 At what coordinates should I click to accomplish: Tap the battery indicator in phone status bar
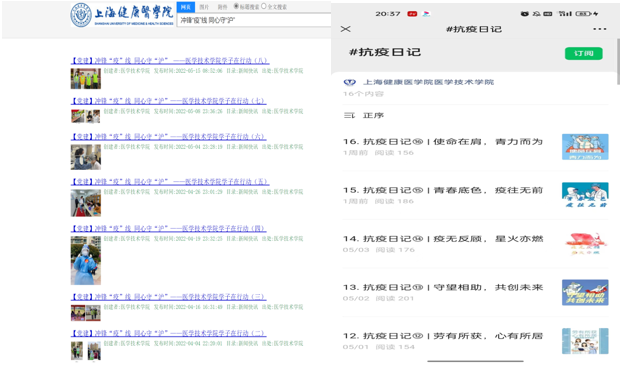click(x=584, y=14)
